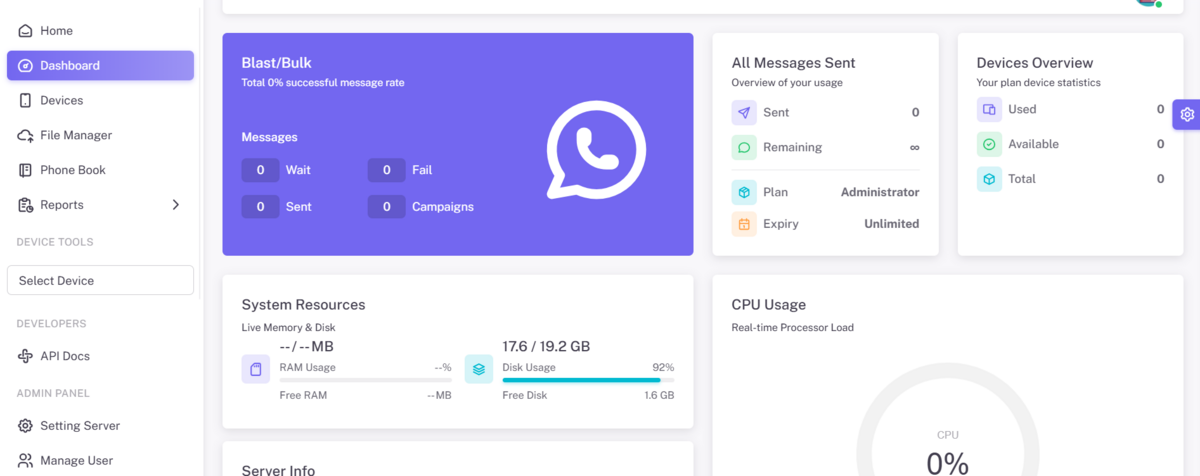This screenshot has height=476, width=1200.
Task: Click the Used devices icon
Action: (989, 110)
